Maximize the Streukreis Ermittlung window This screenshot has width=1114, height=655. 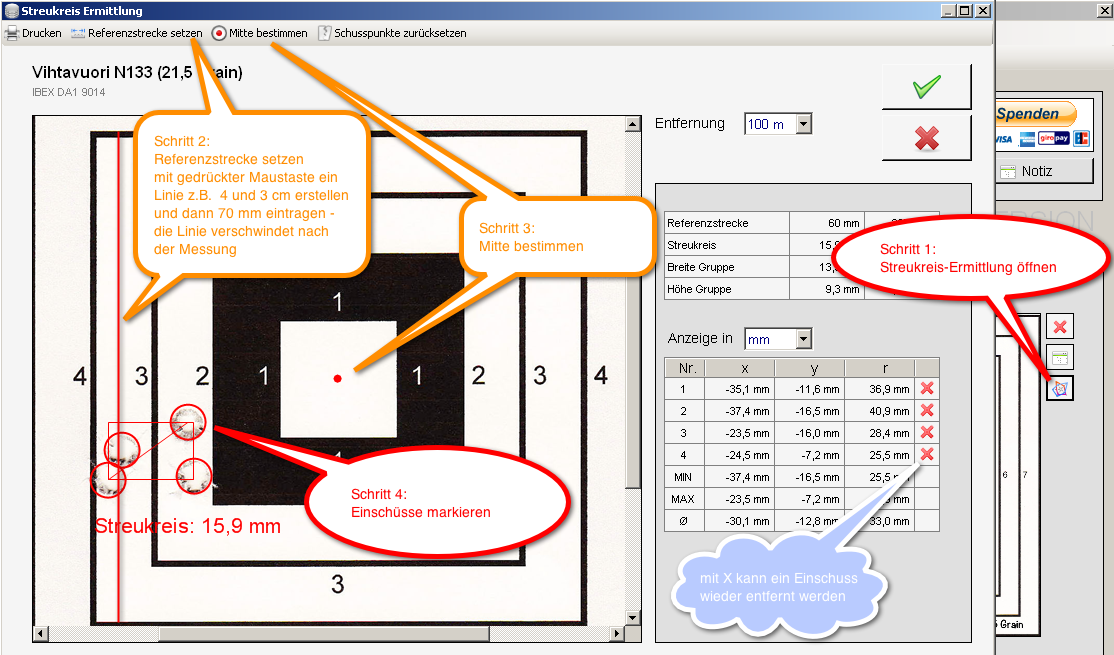tap(965, 11)
